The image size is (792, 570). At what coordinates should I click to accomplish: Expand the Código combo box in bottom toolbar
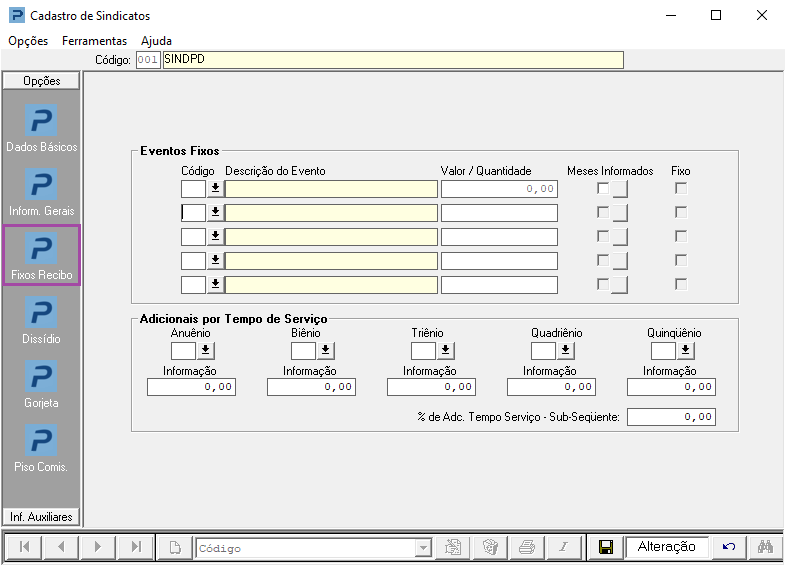(x=423, y=548)
